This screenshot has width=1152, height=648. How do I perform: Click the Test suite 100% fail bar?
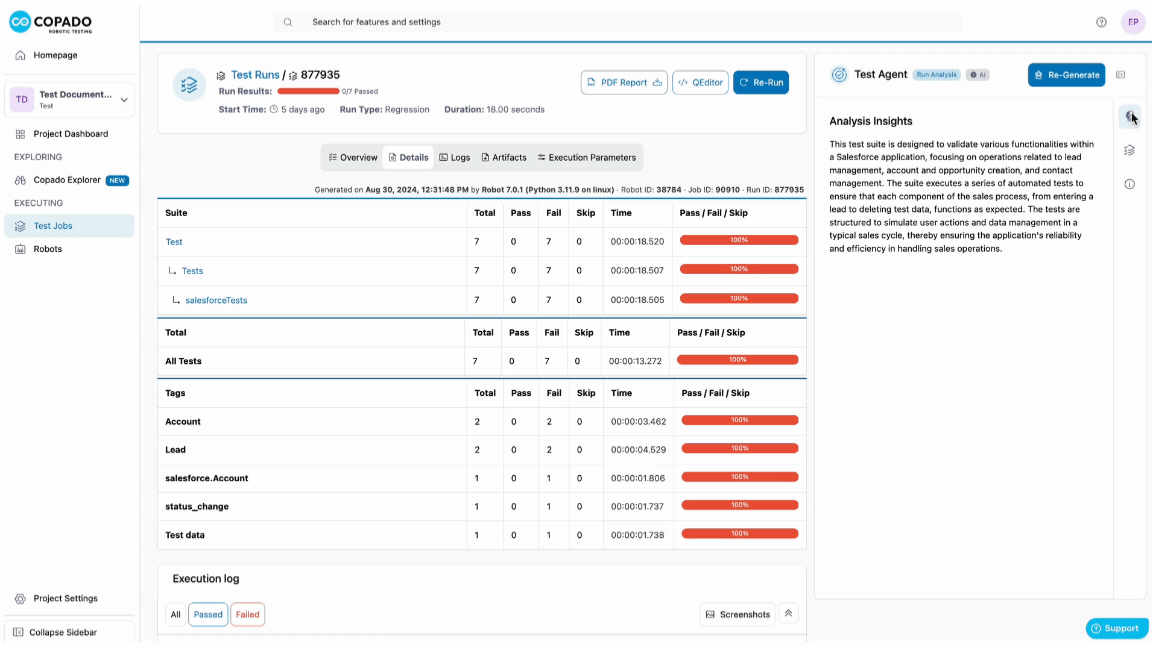click(738, 240)
